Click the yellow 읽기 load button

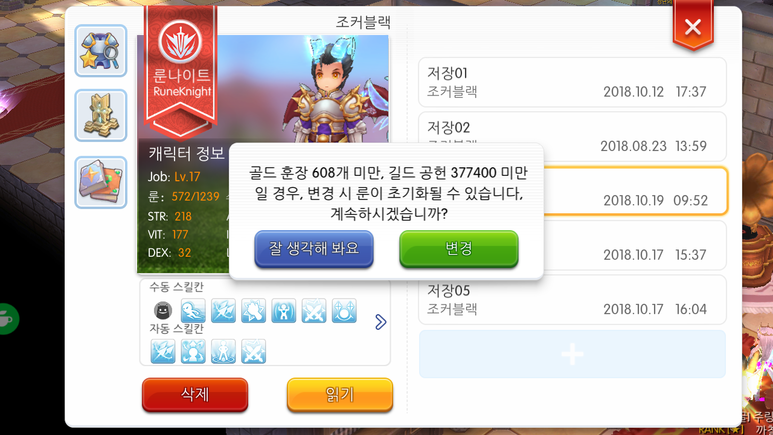340,395
